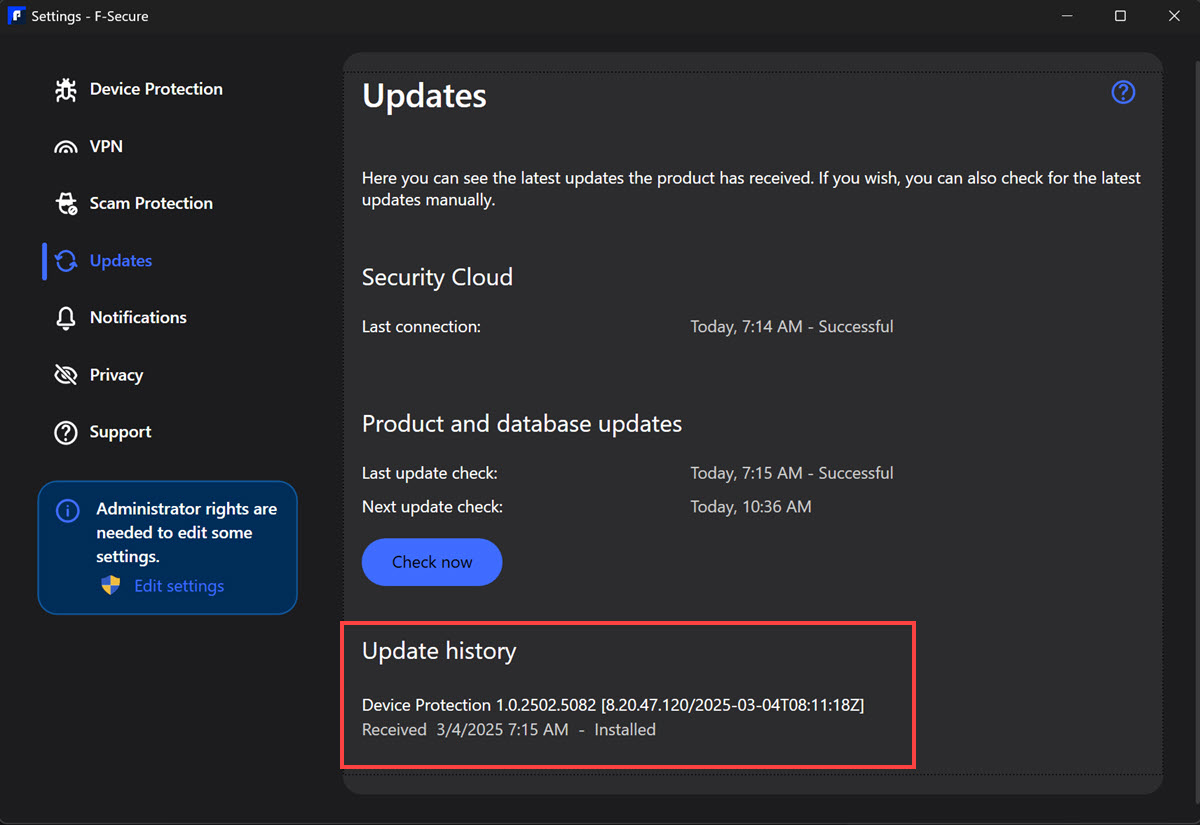The width and height of the screenshot is (1200, 825).
Task: Click the info icon in the administrator notice
Action: [x=67, y=511]
